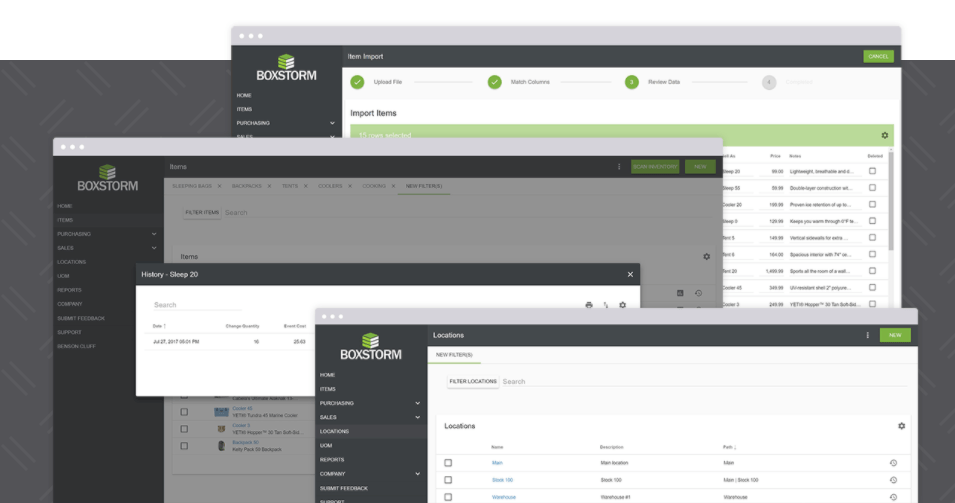Remove the Coolers filter tab
This screenshot has width=955, height=503.
(350, 186)
